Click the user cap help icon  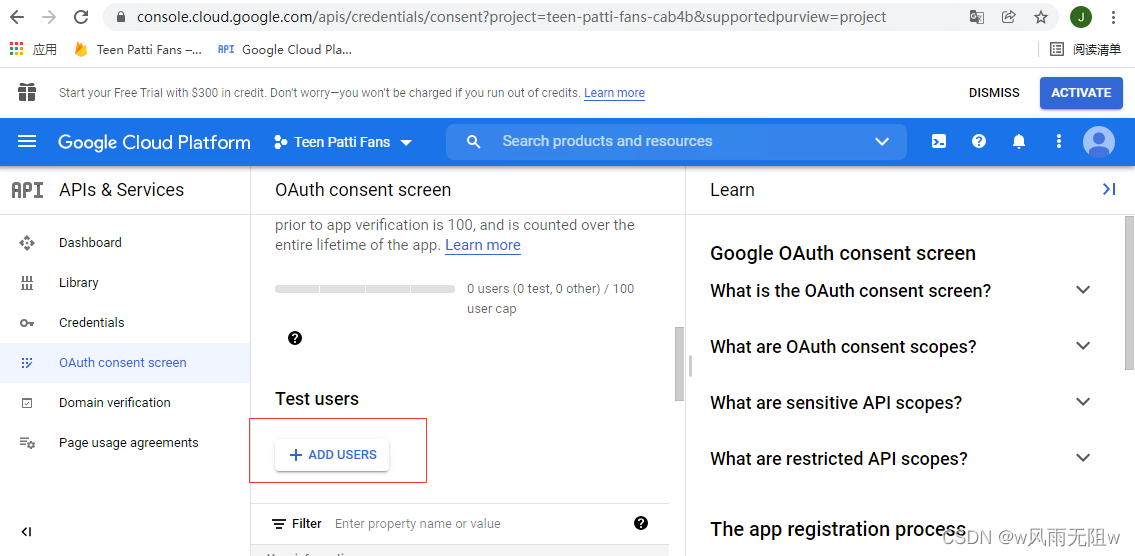pos(295,338)
